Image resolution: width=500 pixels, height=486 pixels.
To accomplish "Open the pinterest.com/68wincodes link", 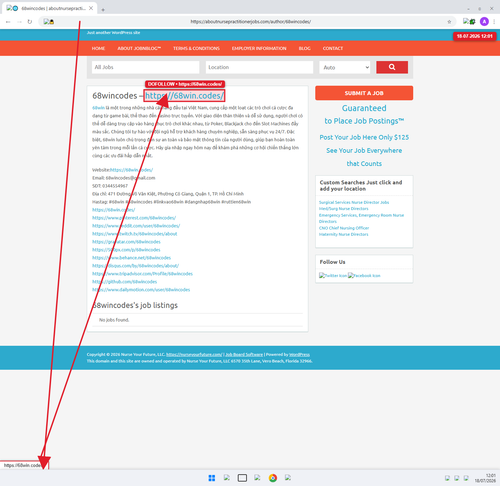I will tap(134, 218).
